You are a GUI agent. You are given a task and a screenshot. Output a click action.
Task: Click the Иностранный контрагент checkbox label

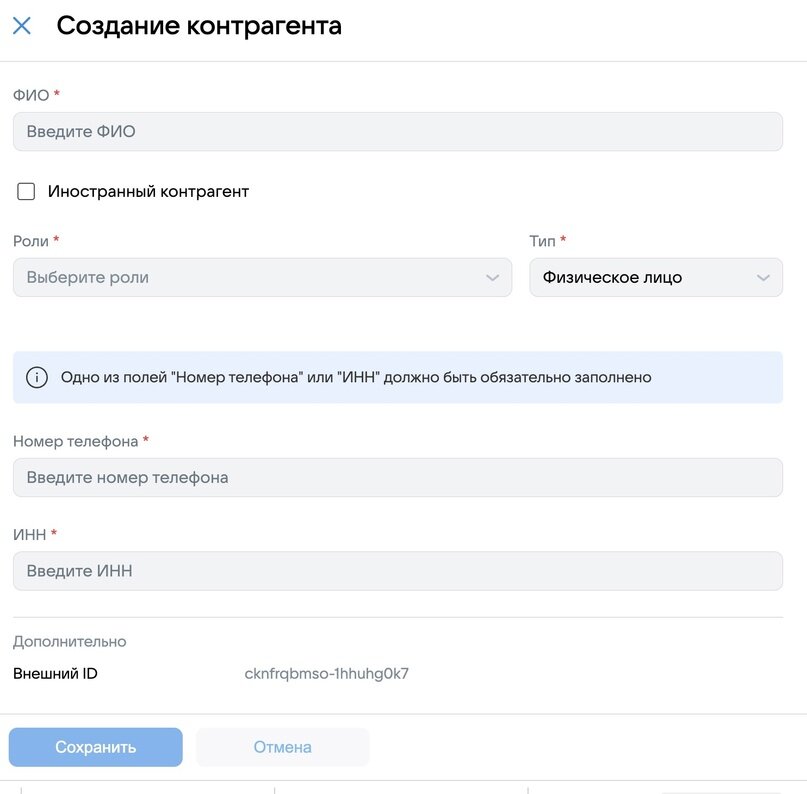[148, 192]
